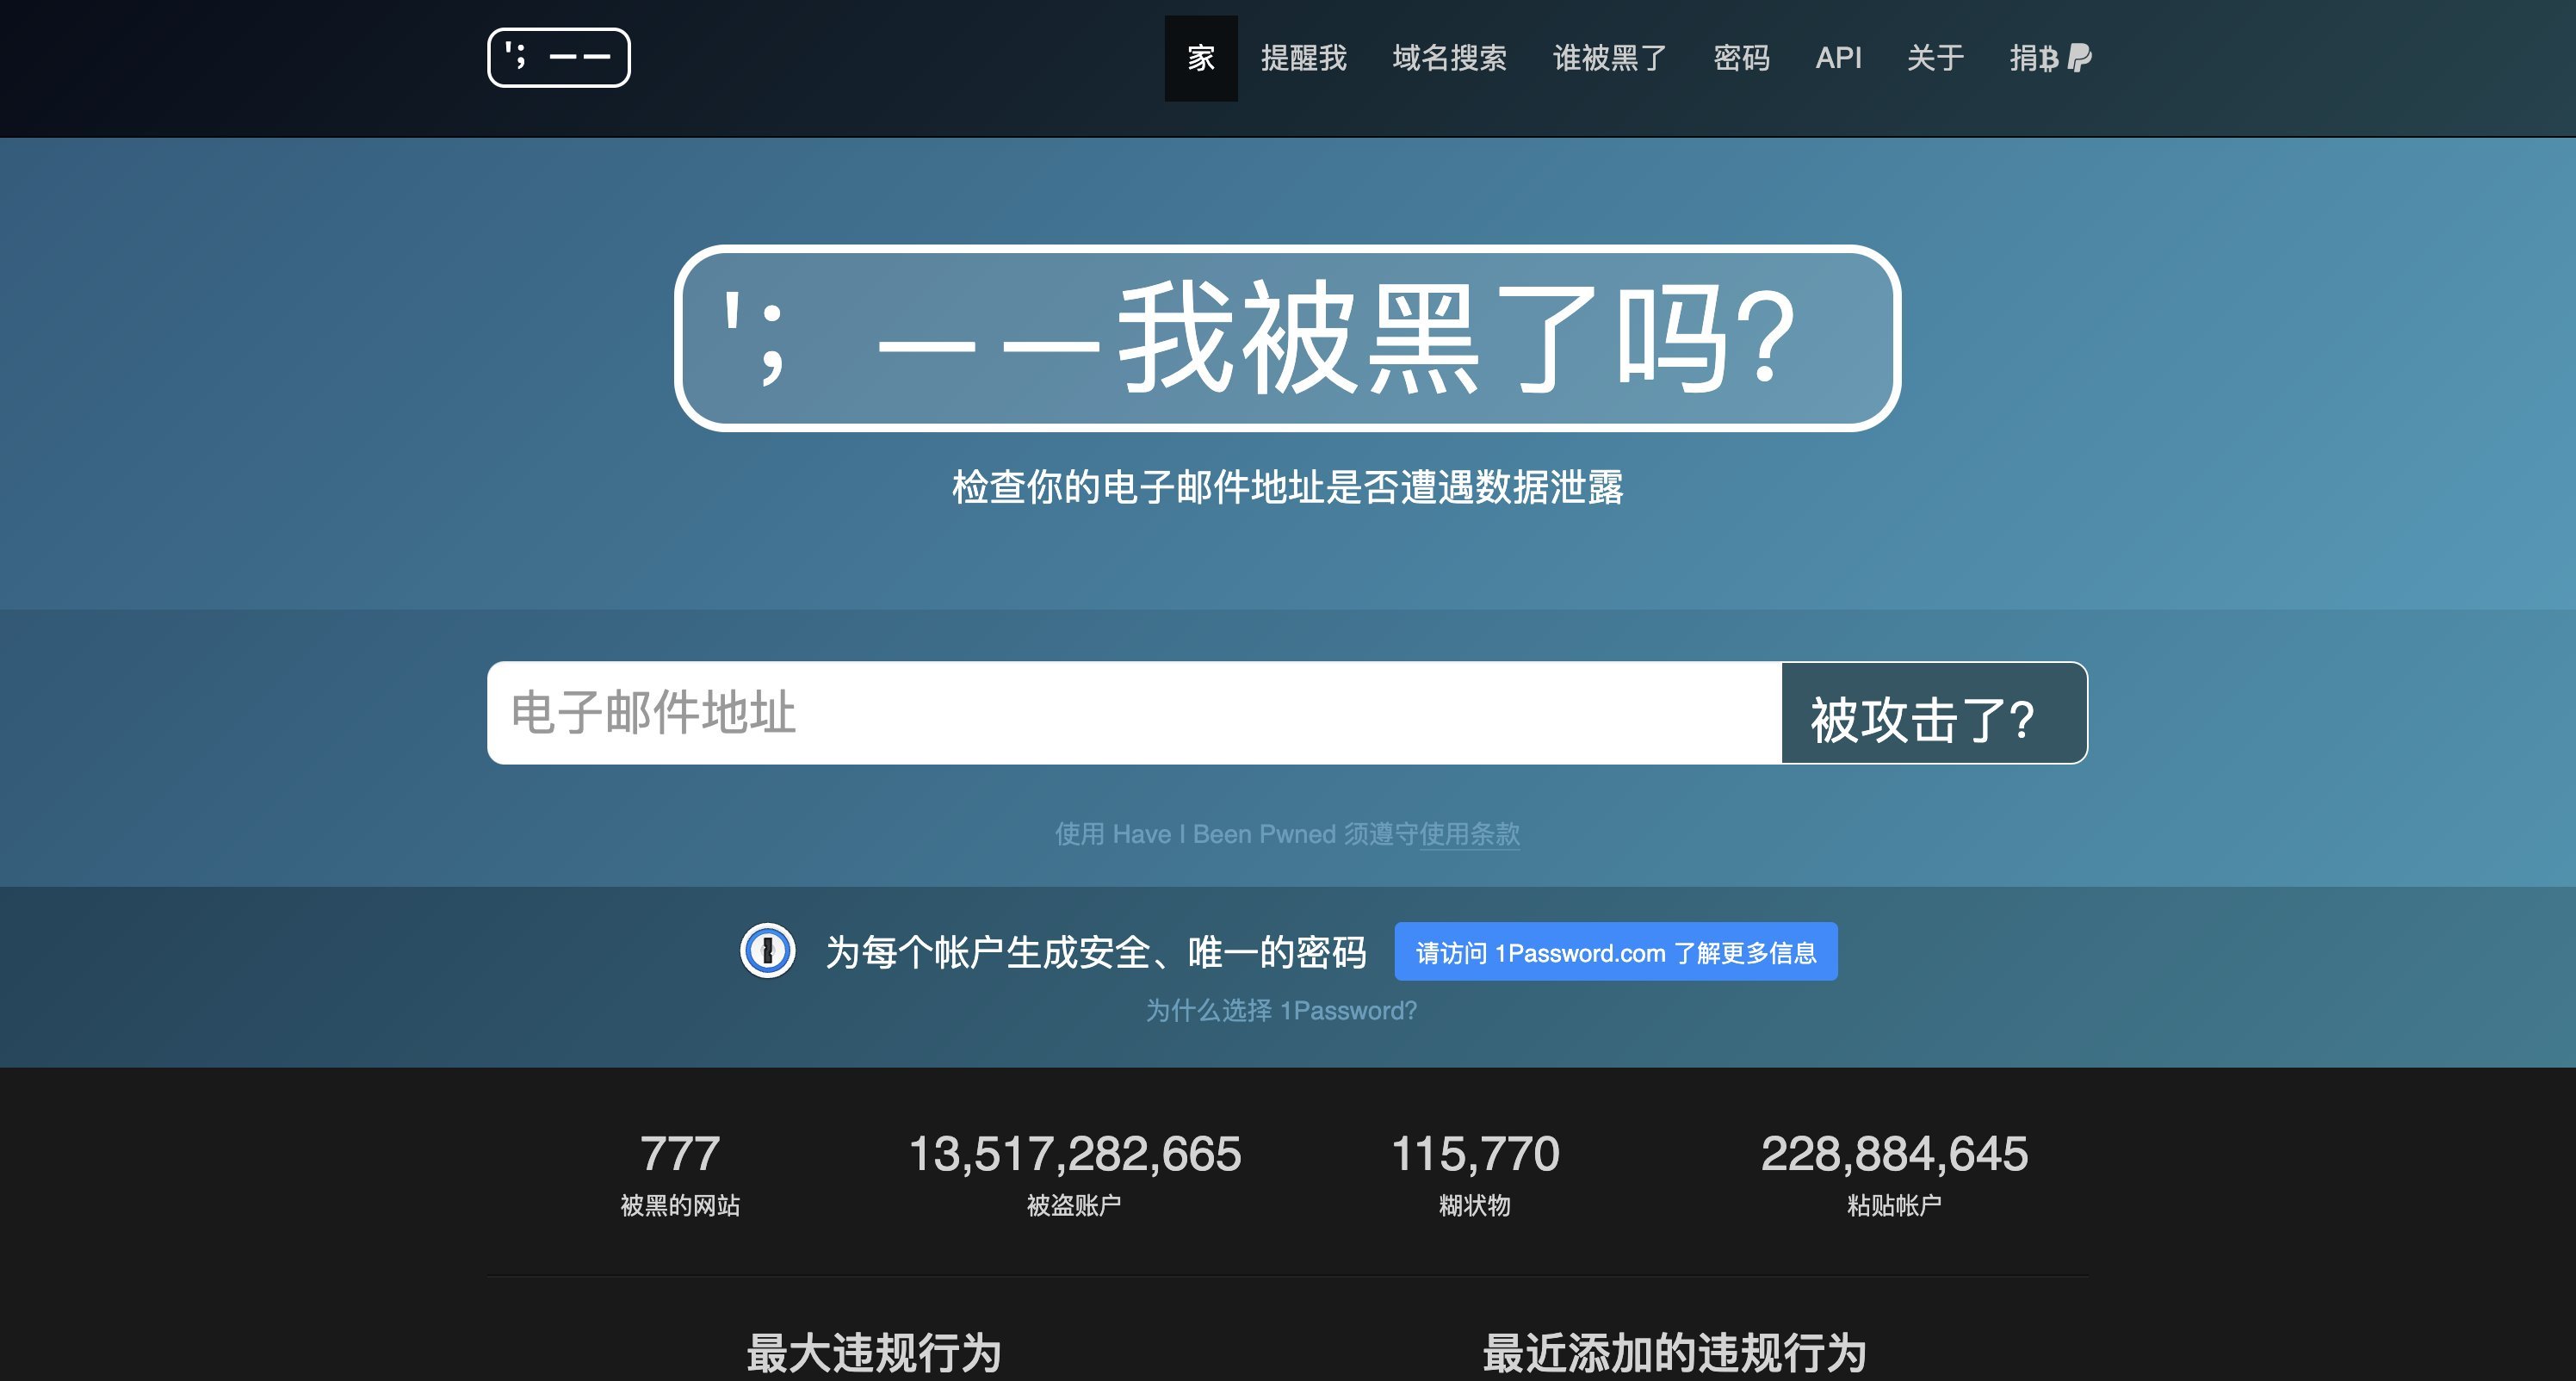Screen dimensions: 2576x1381
Task: Click the PayPal donation icon
Action: pos(2081,60)
